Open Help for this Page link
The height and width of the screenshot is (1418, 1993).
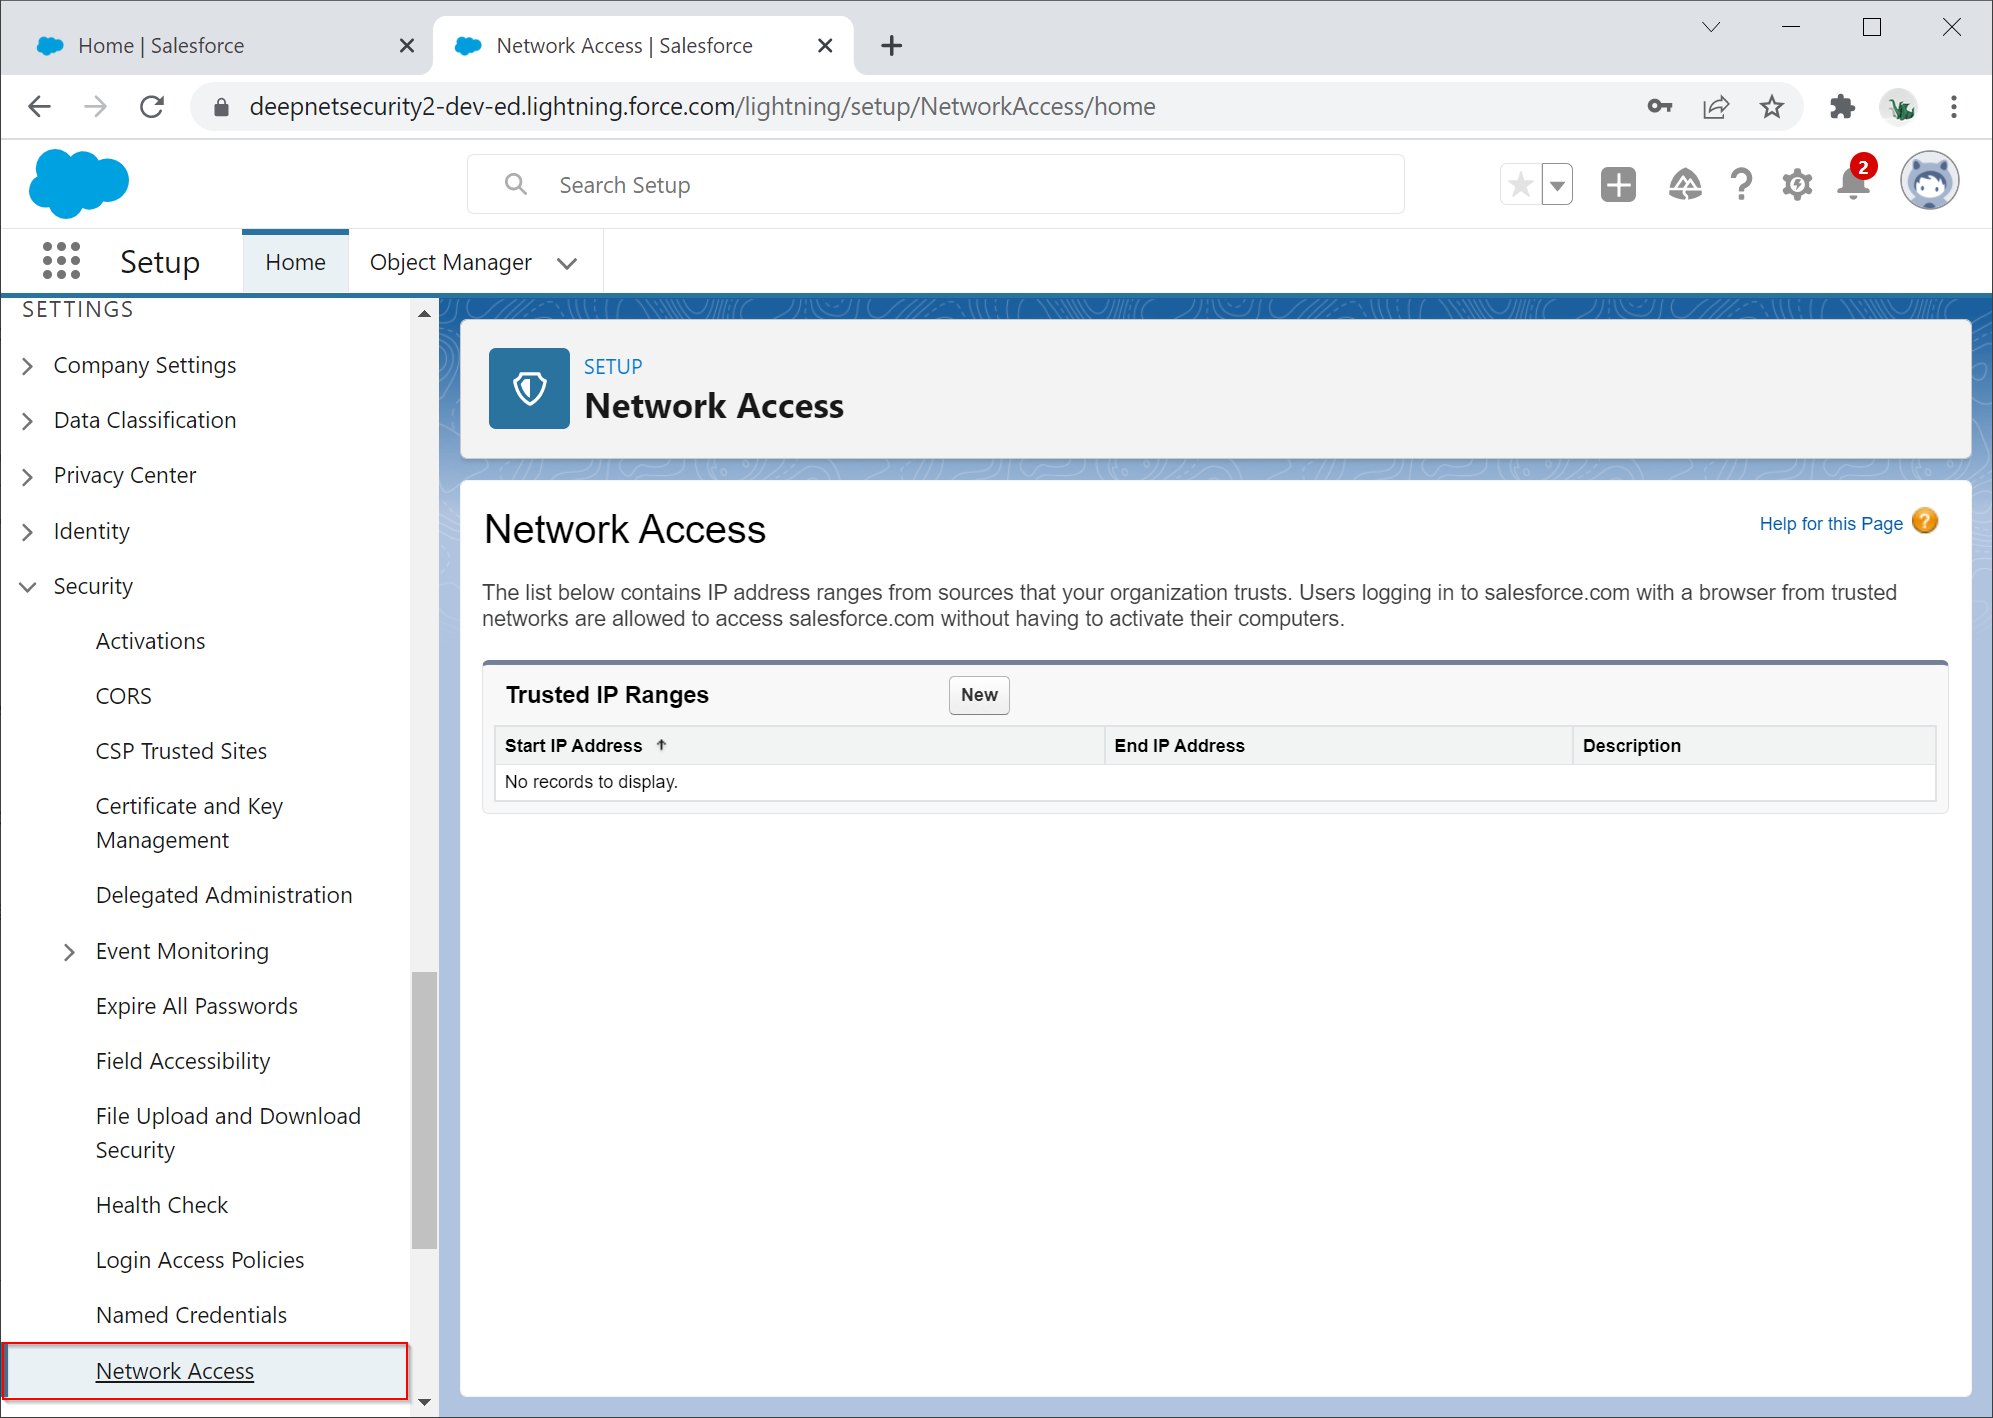1830,524
